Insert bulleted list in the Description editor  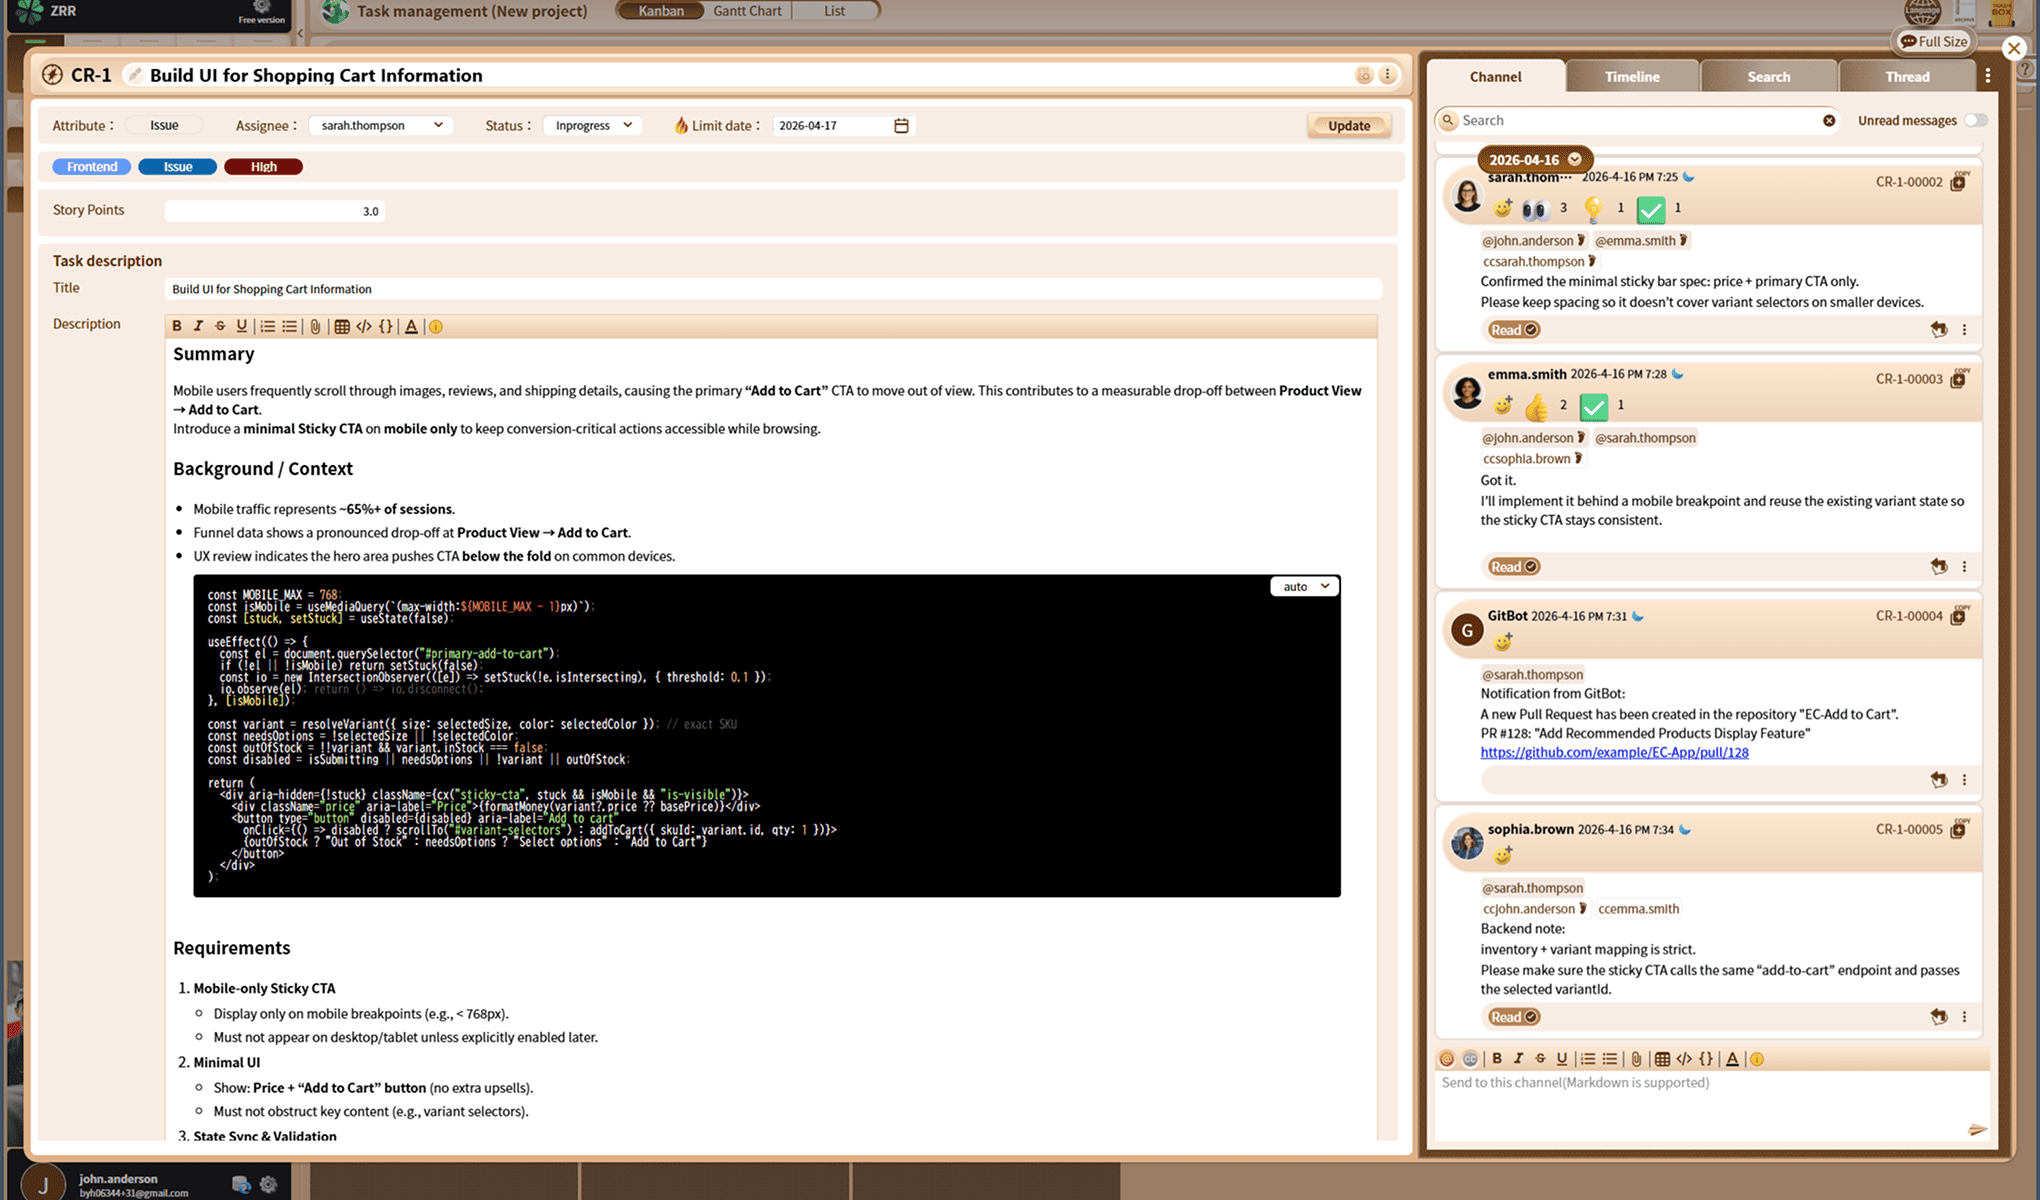point(289,326)
